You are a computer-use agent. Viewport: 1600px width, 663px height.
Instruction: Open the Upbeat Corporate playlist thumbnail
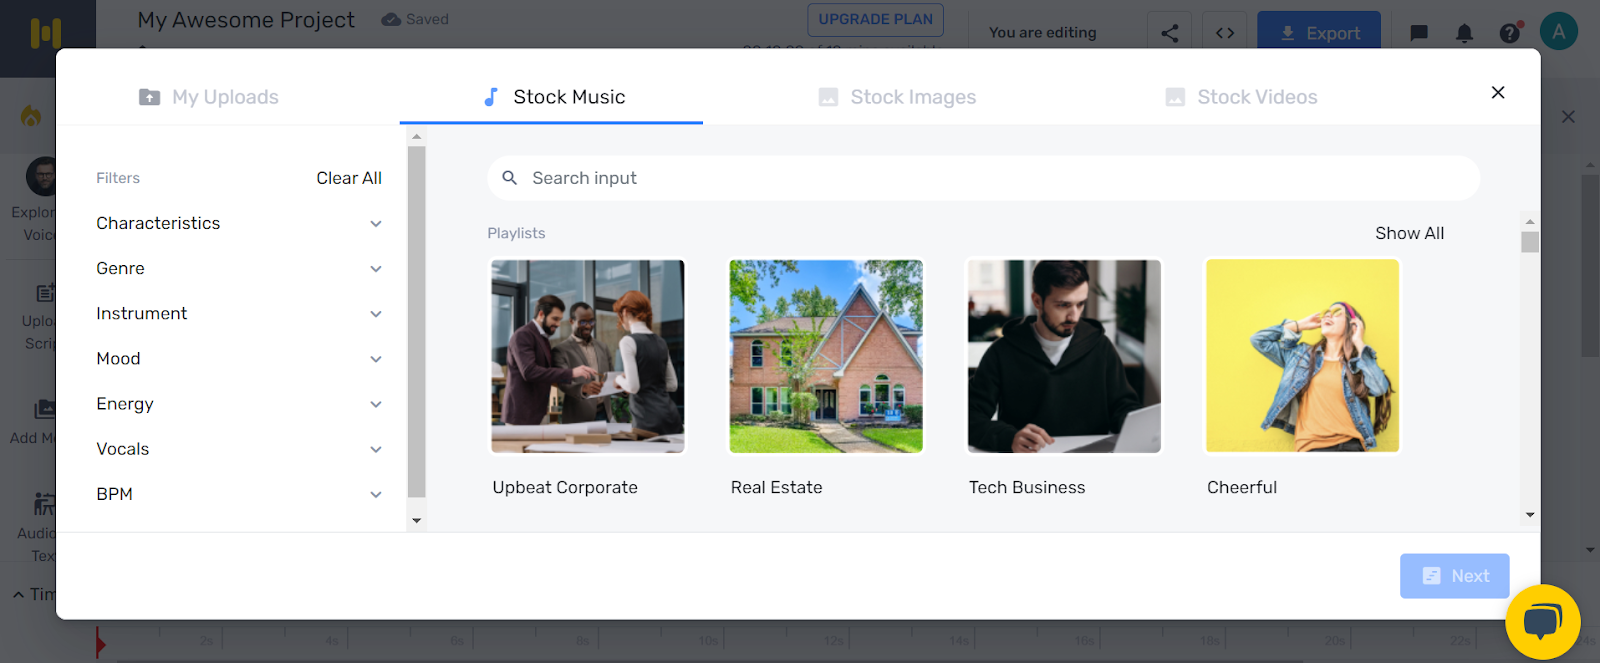click(x=588, y=356)
